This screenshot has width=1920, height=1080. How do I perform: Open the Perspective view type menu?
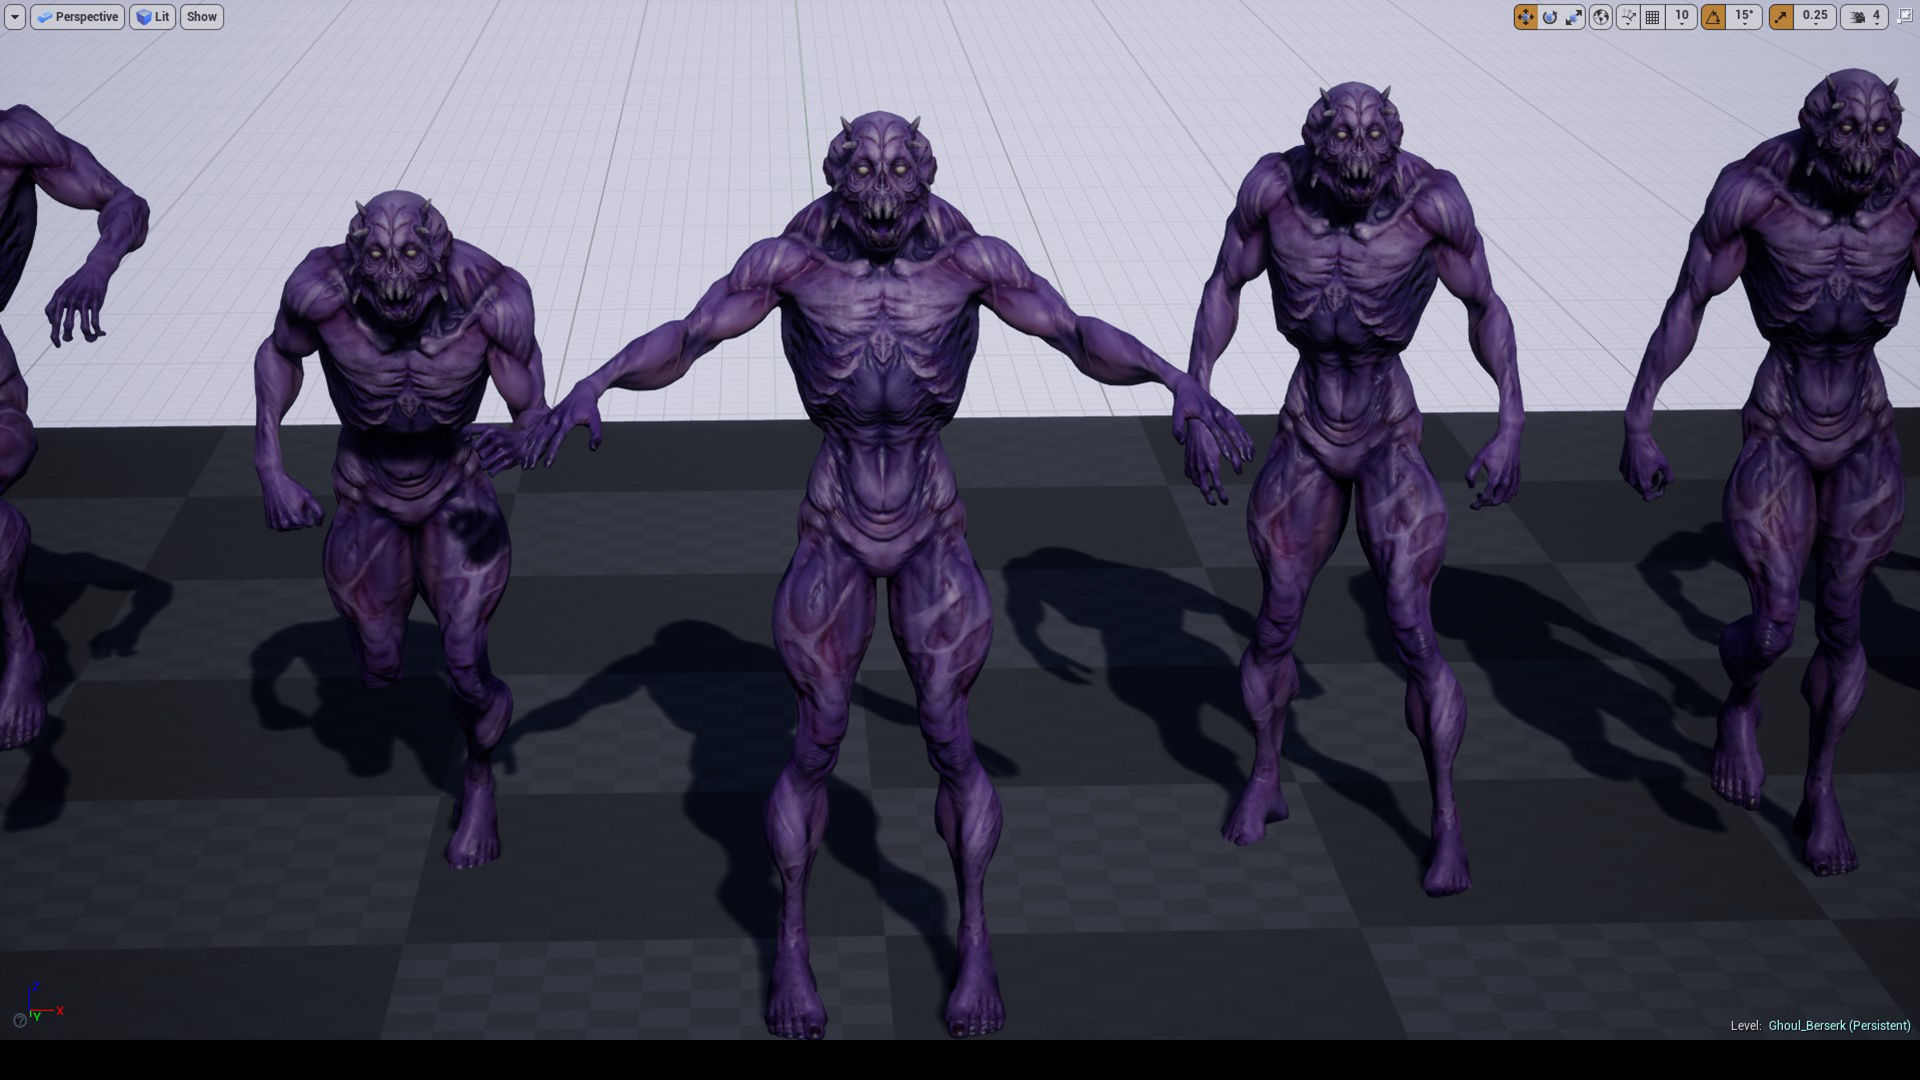pos(78,17)
